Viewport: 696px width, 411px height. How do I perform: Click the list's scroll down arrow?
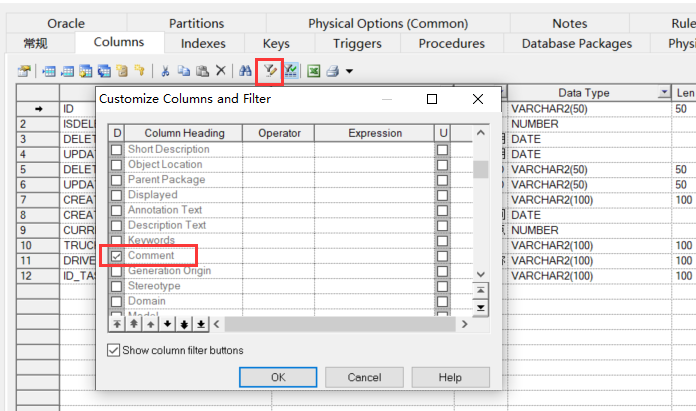(x=480, y=274)
